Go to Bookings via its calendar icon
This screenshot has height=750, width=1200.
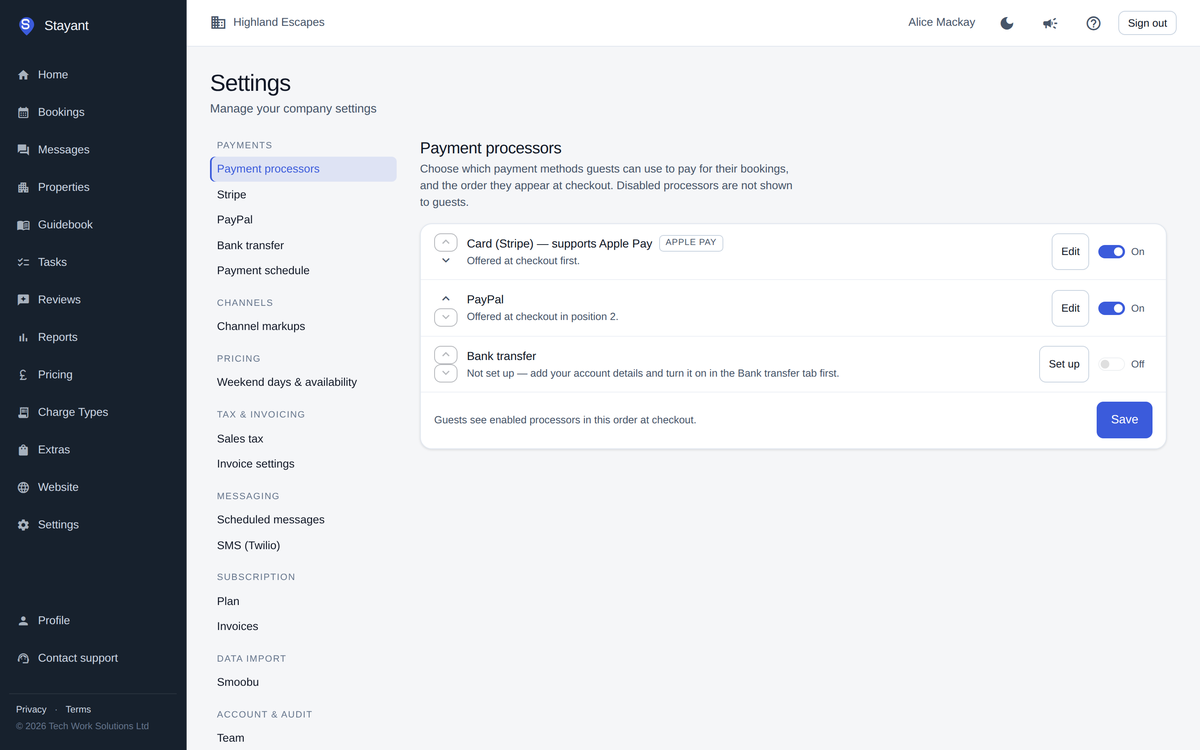[23, 112]
